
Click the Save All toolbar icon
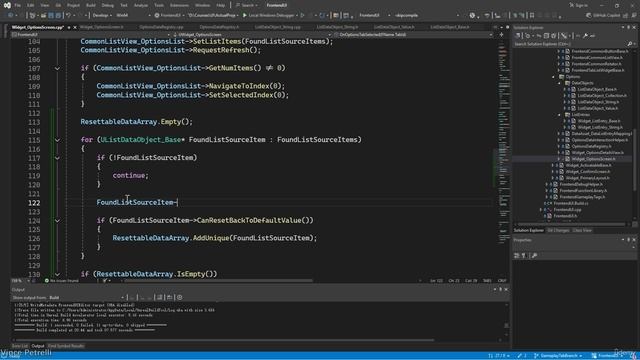pos(58,15)
